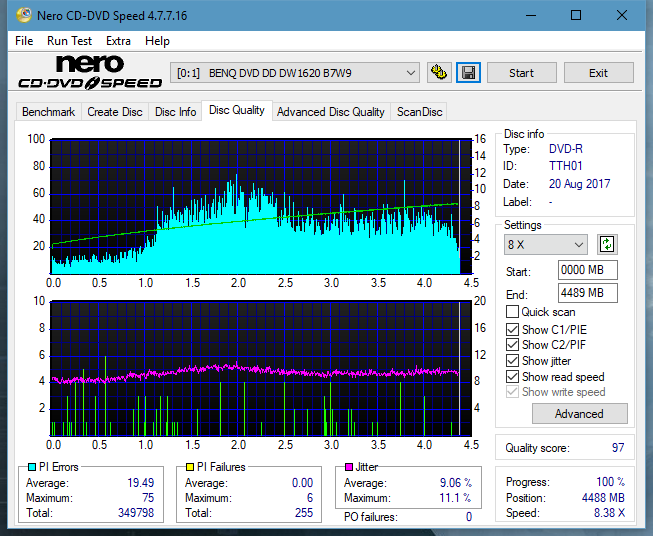Screen dimensions: 653x536
Task: Open the 8 X speed dropdown
Action: [545, 244]
